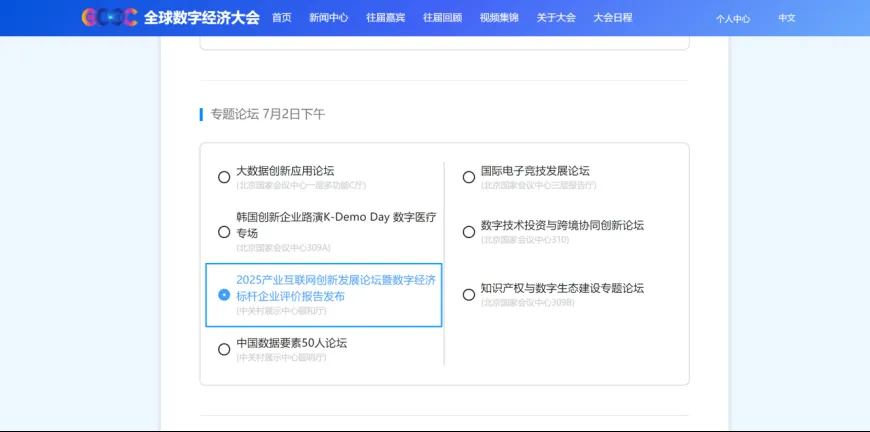Navigate to 往届回顾 section

point(442,18)
